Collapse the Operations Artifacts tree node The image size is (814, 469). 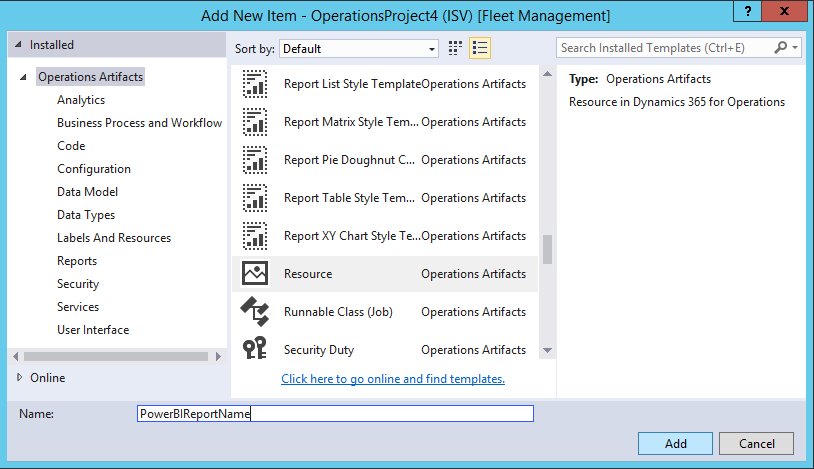click(x=23, y=77)
